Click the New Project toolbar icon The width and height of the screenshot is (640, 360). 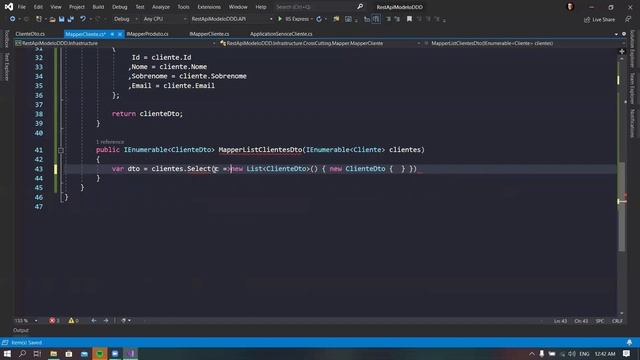tap(39, 19)
